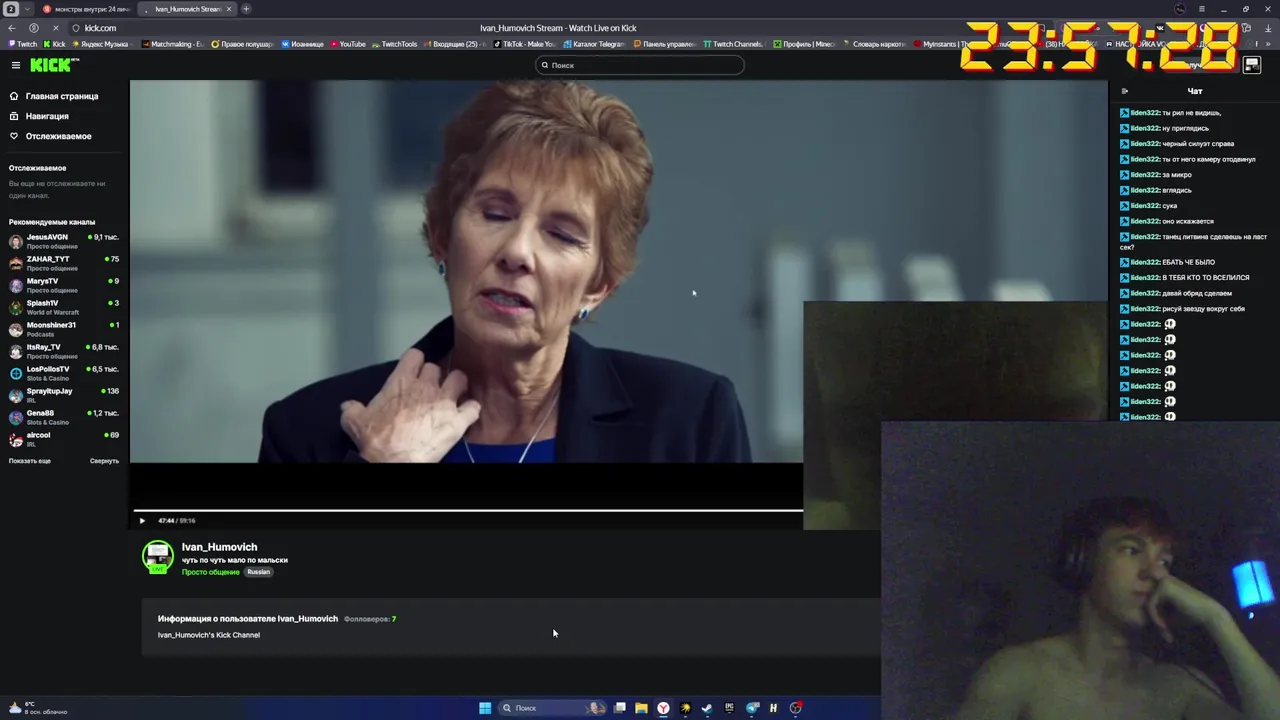Open TwitchTools bookmark
This screenshot has height=720, width=1280.
pos(394,44)
